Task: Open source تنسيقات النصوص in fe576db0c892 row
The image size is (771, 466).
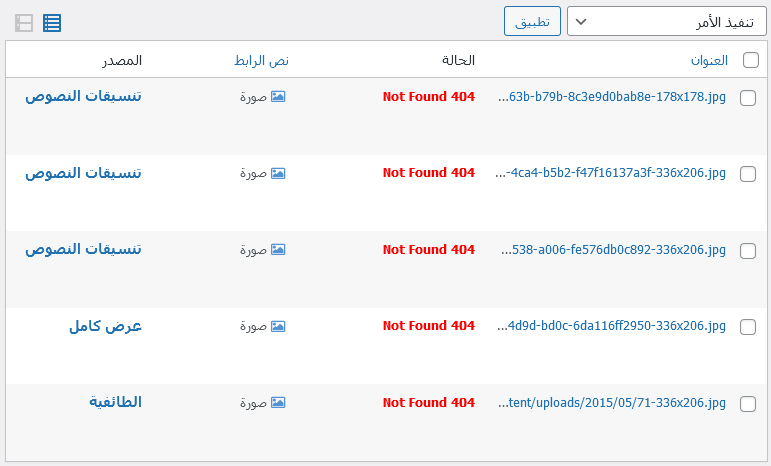Action: pyautogui.click(x=83, y=249)
